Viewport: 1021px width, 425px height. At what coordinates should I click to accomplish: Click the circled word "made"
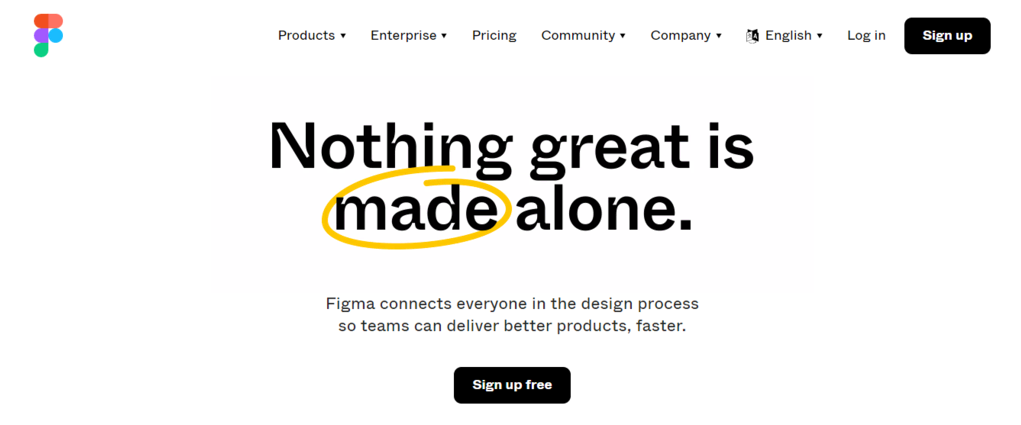point(415,211)
